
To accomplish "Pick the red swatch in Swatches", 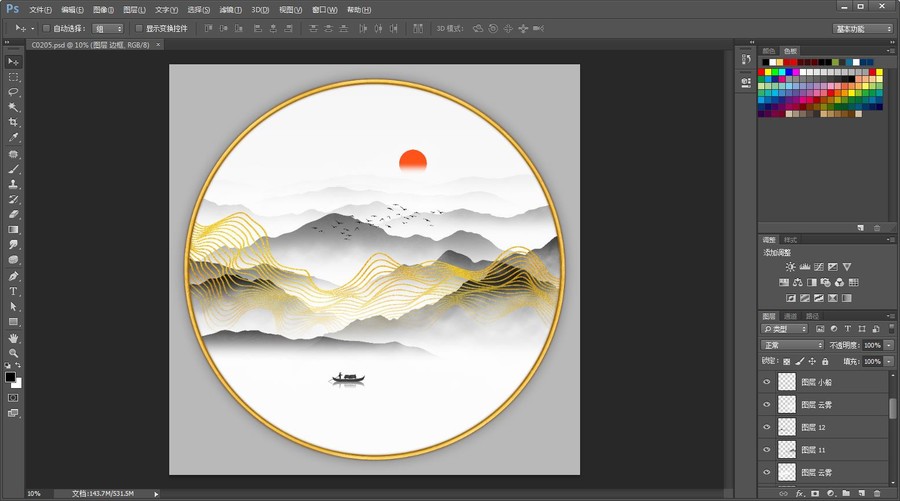I will 762,72.
